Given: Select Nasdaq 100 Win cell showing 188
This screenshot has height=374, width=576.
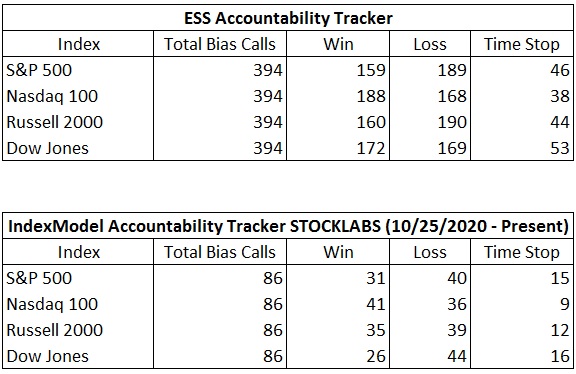Looking at the screenshot, I should coord(371,96).
